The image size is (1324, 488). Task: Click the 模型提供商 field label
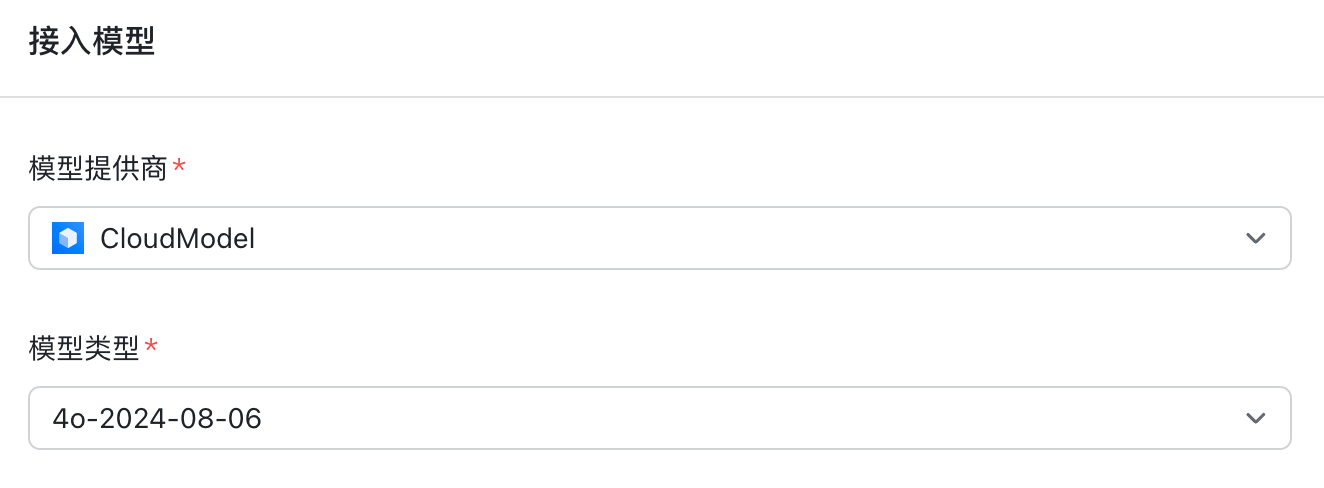[98, 168]
